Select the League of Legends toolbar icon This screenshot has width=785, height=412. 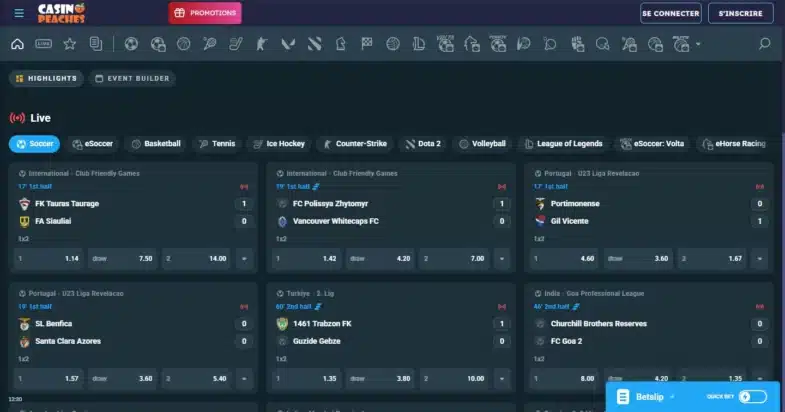point(419,44)
